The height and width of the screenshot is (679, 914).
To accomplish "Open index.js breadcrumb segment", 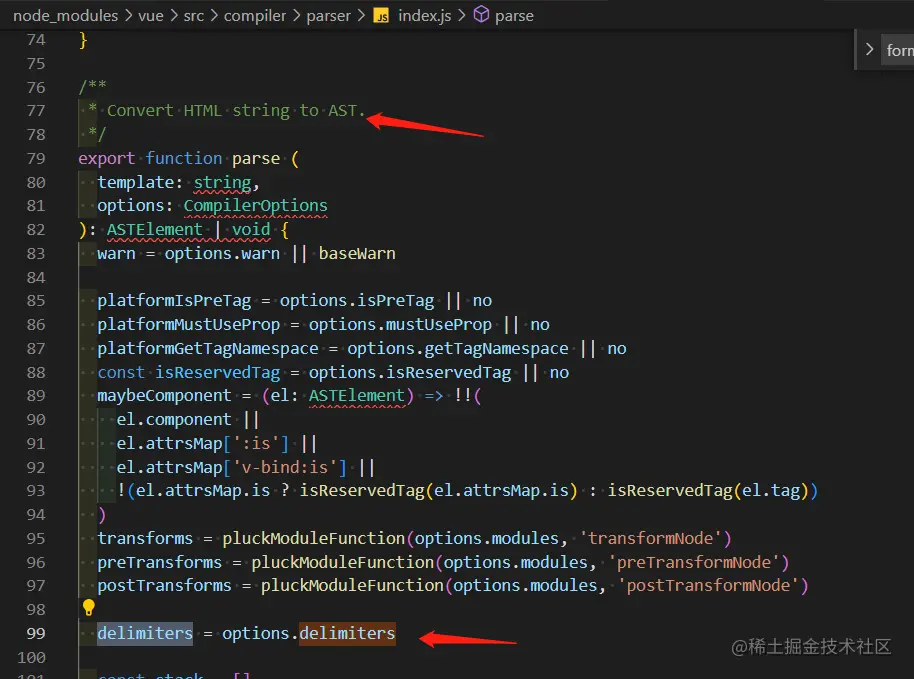I will [424, 16].
